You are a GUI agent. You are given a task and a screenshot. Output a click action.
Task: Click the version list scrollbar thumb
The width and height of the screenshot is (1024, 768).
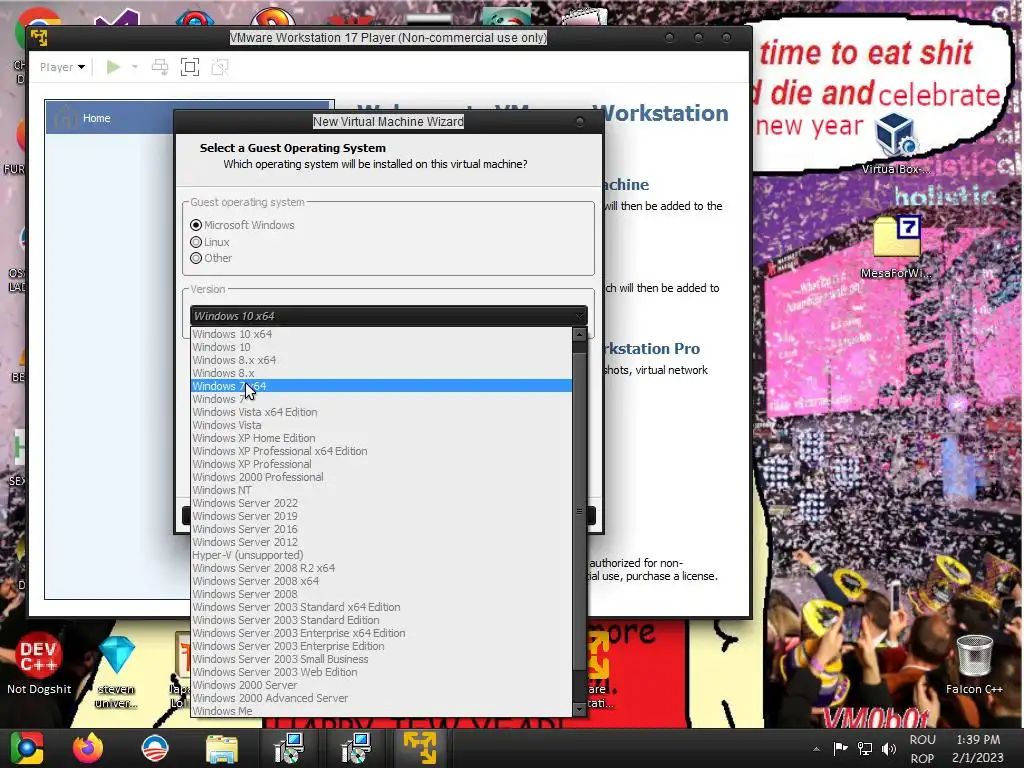pyautogui.click(x=579, y=511)
